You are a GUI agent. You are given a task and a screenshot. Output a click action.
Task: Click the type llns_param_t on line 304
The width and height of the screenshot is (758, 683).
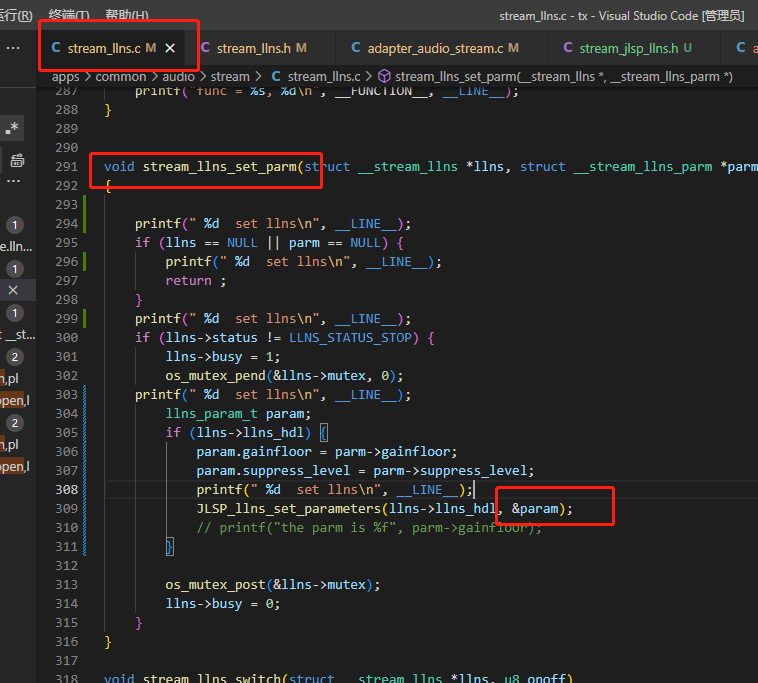[211, 414]
